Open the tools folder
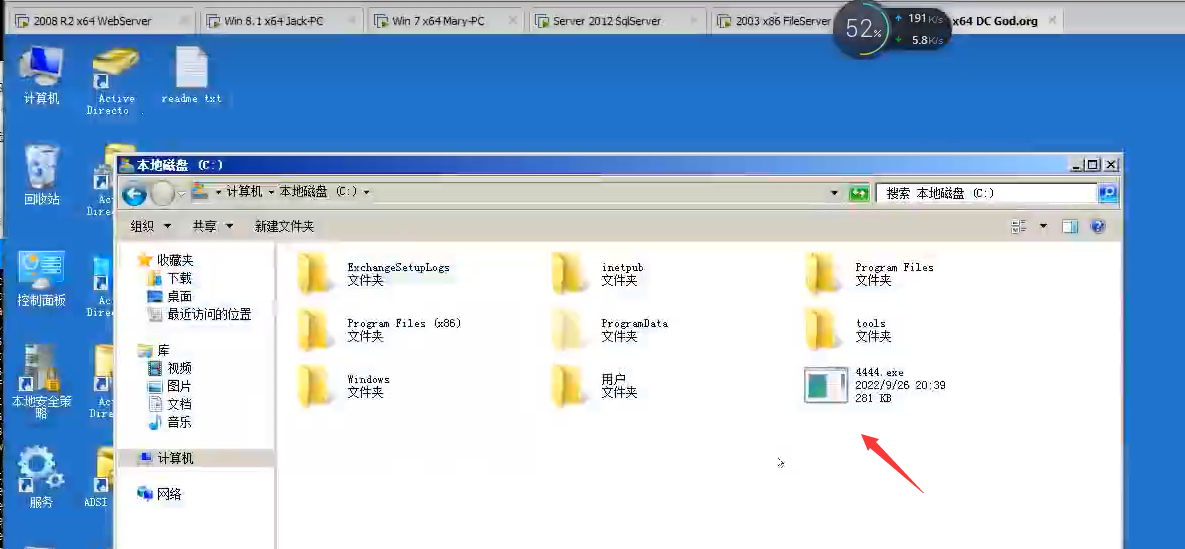The height and width of the screenshot is (549, 1185). 822,329
